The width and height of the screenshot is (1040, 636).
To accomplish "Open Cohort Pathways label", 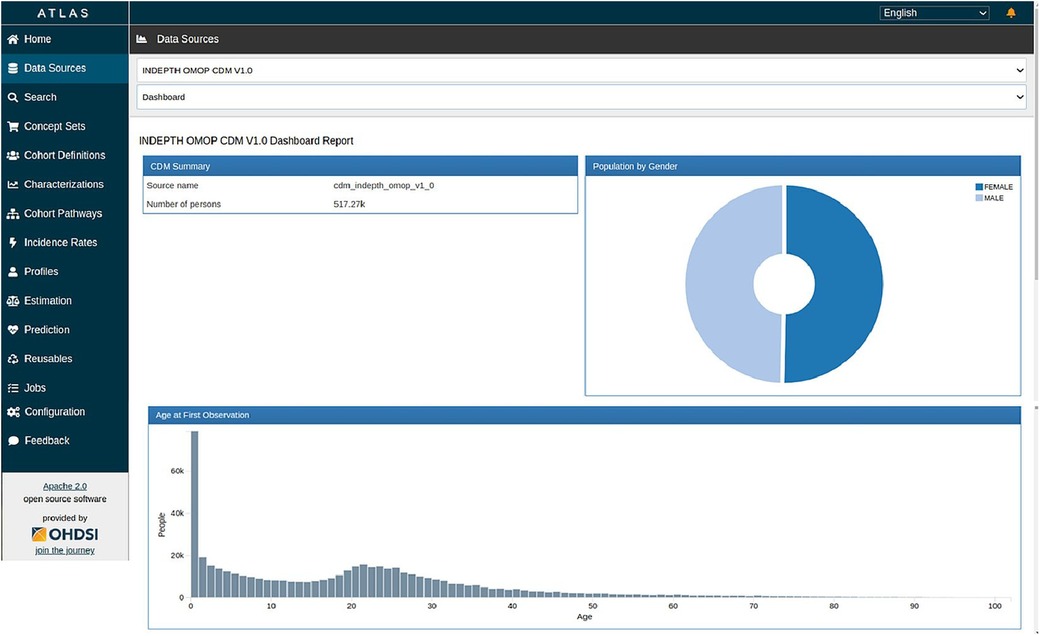I will pos(63,214).
